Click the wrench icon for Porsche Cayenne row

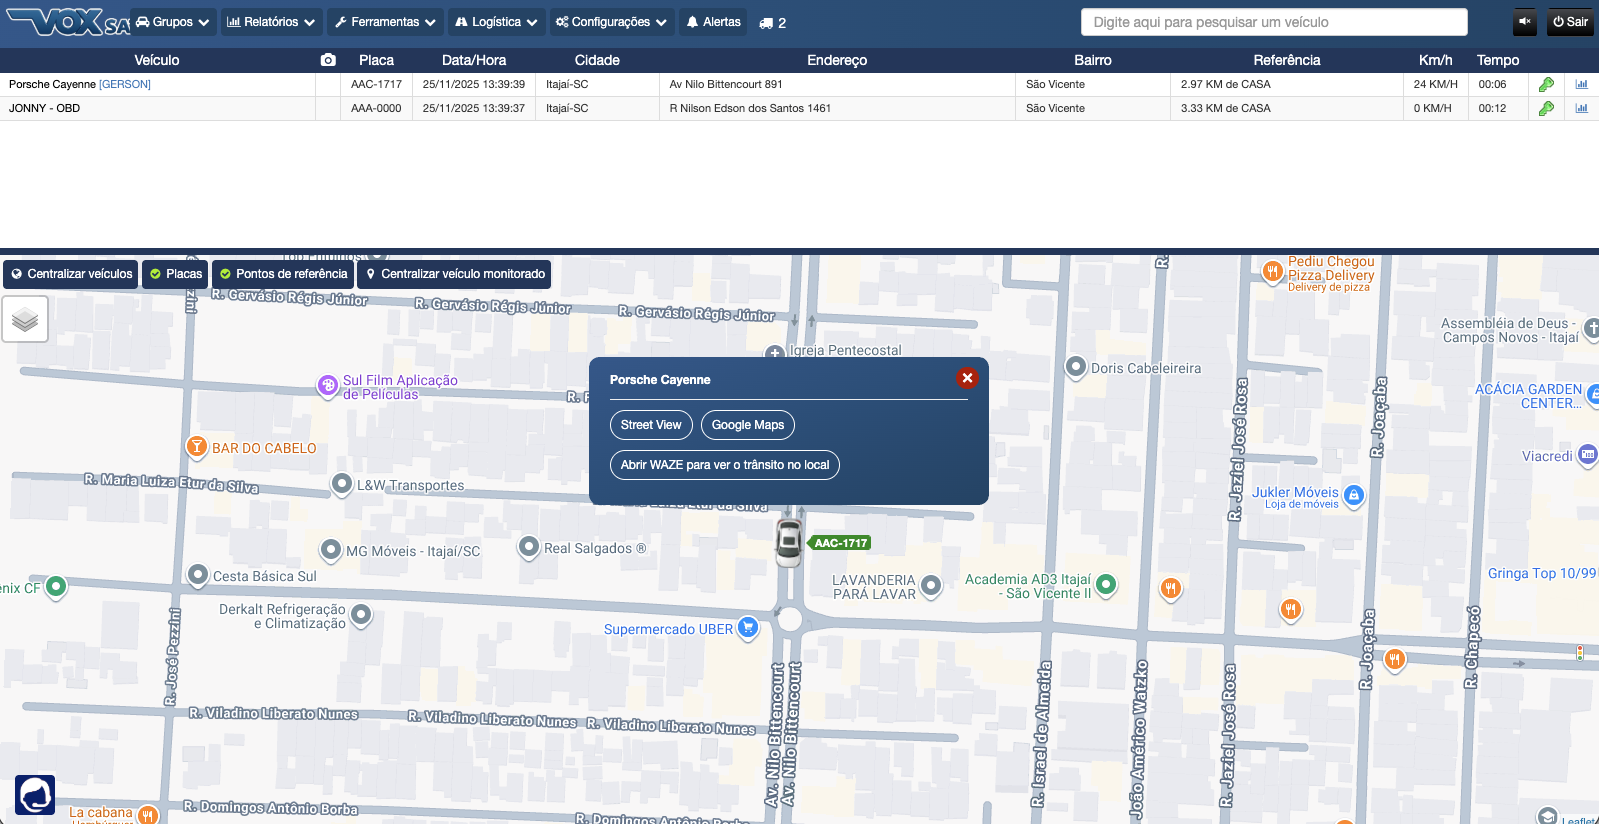tap(1546, 85)
